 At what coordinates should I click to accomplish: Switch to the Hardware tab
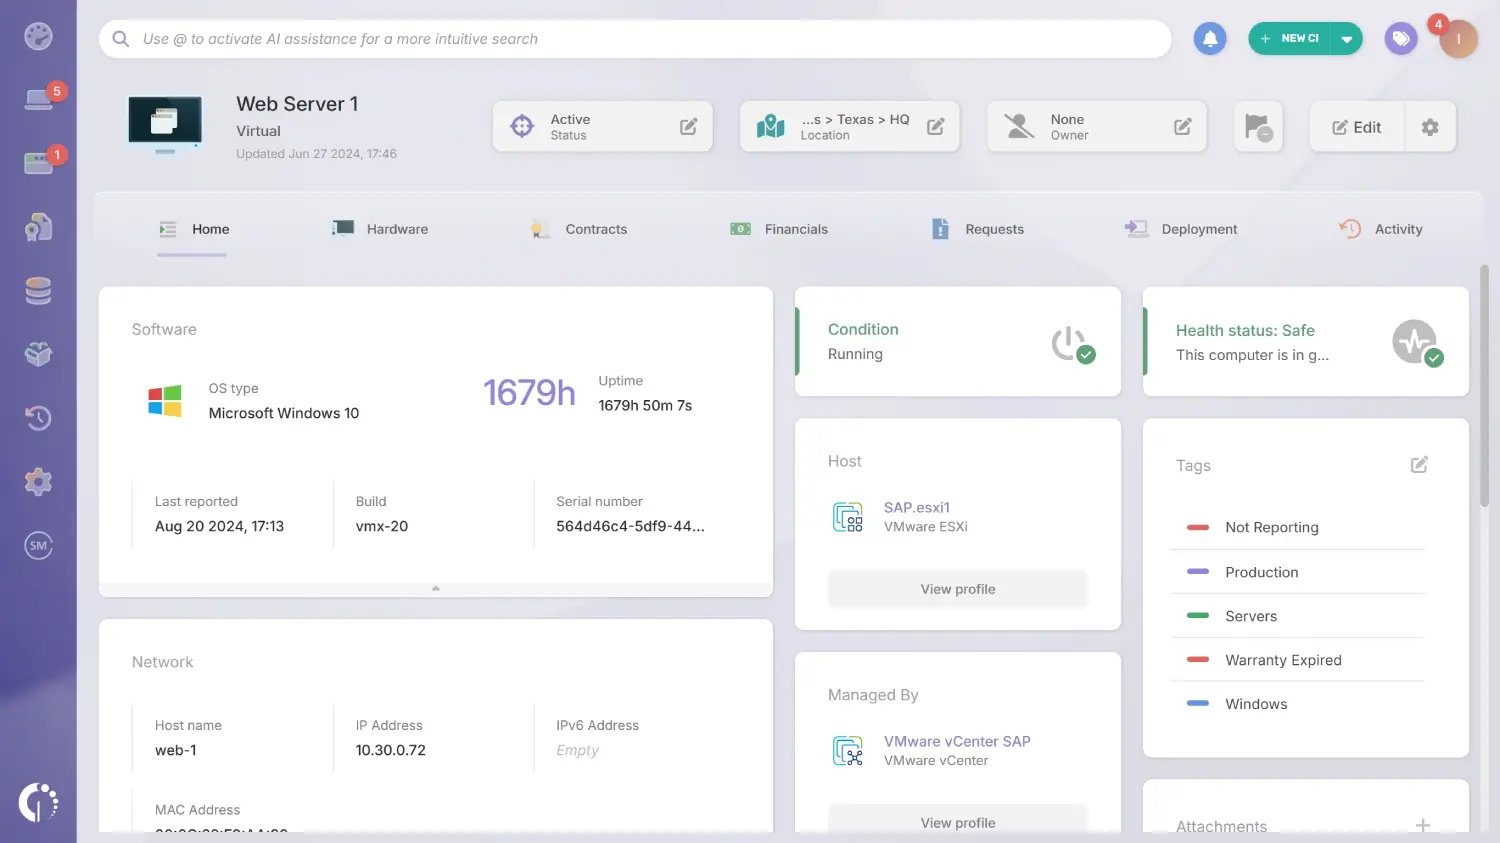point(395,229)
